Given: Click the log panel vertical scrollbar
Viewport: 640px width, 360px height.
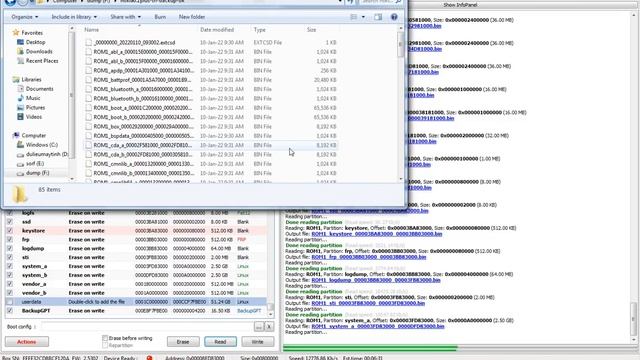Looking at the screenshot, I should (x=633, y=178).
